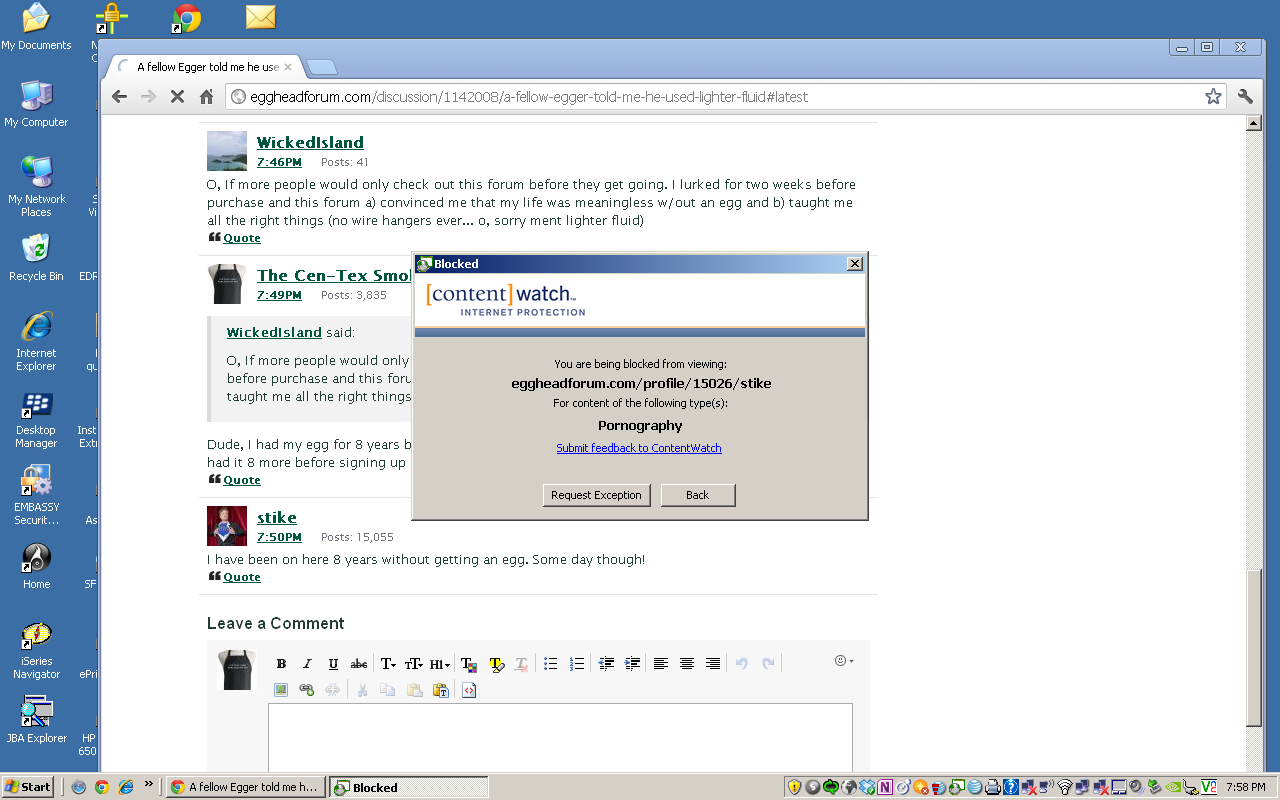Click WickedIsland's avatar thumbnail
1280x800 pixels.
tap(227, 151)
